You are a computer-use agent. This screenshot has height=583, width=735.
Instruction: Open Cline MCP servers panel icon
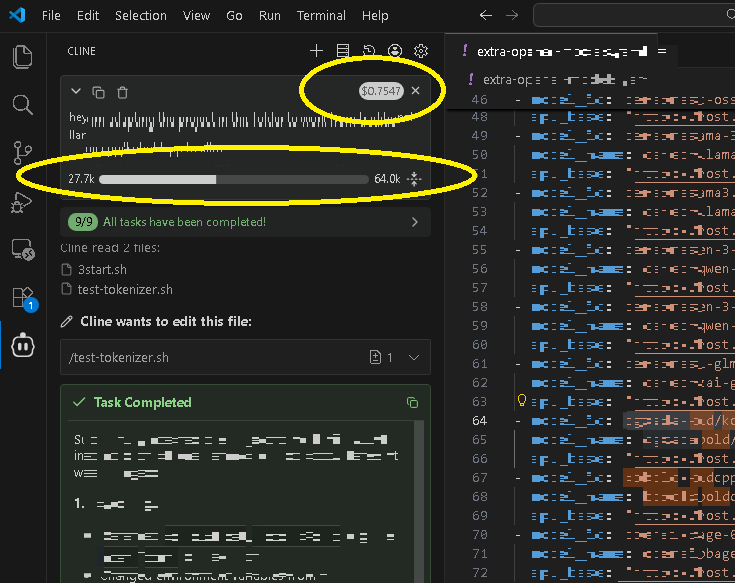[x=343, y=51]
